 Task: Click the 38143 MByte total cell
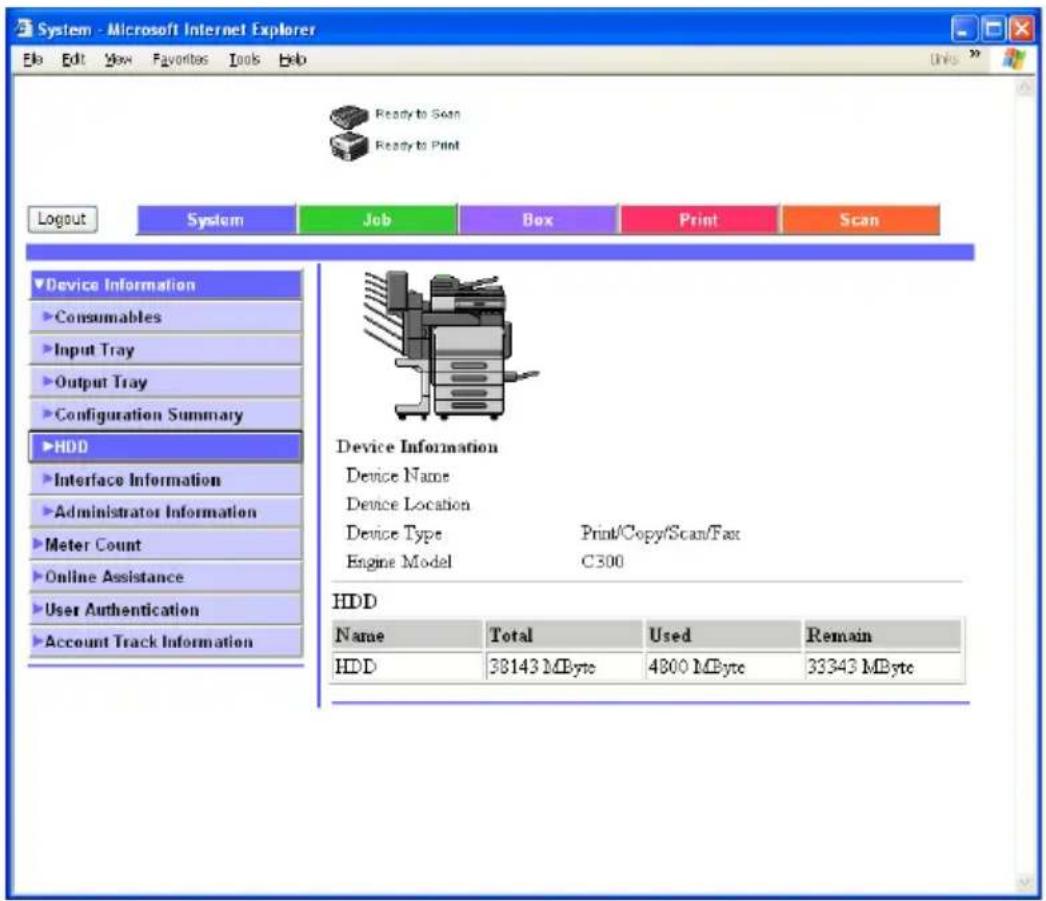click(563, 667)
